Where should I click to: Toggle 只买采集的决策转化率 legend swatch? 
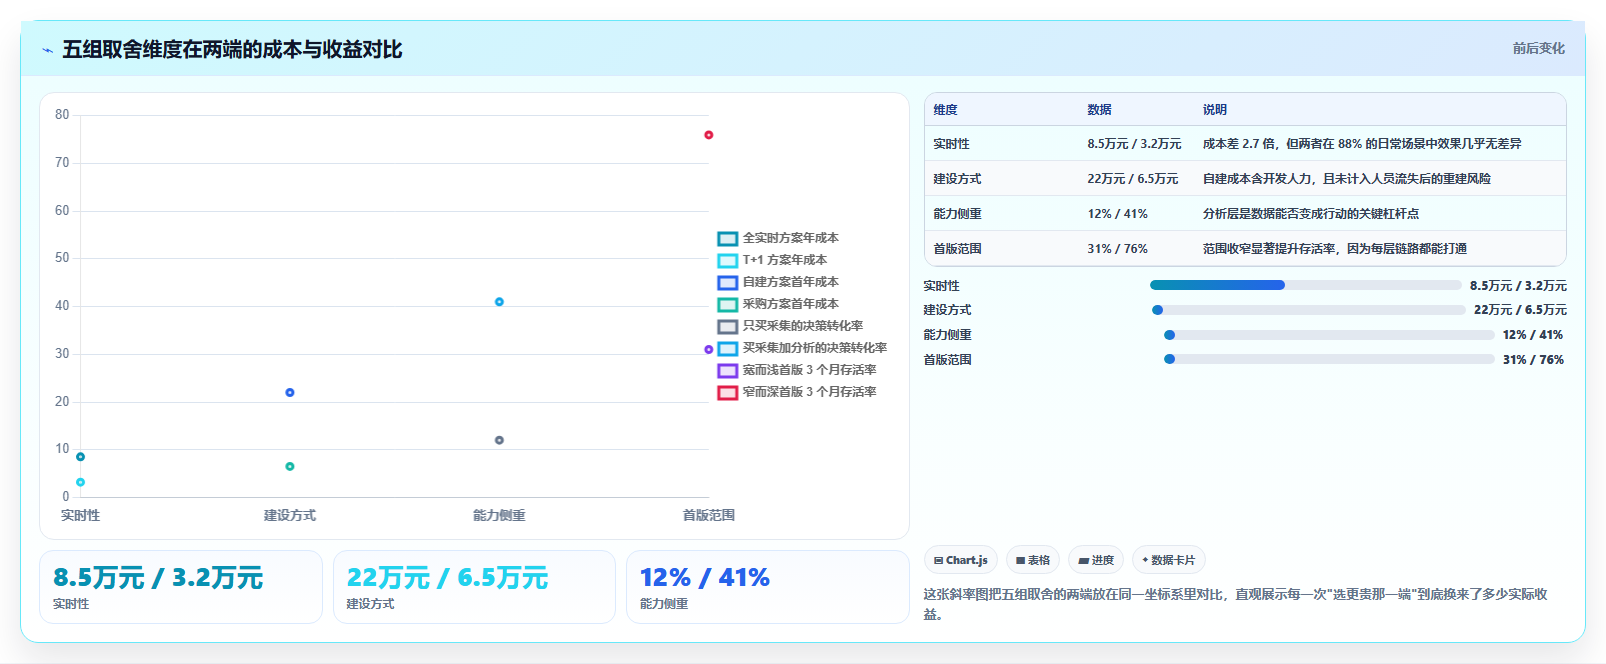pyautogui.click(x=727, y=326)
